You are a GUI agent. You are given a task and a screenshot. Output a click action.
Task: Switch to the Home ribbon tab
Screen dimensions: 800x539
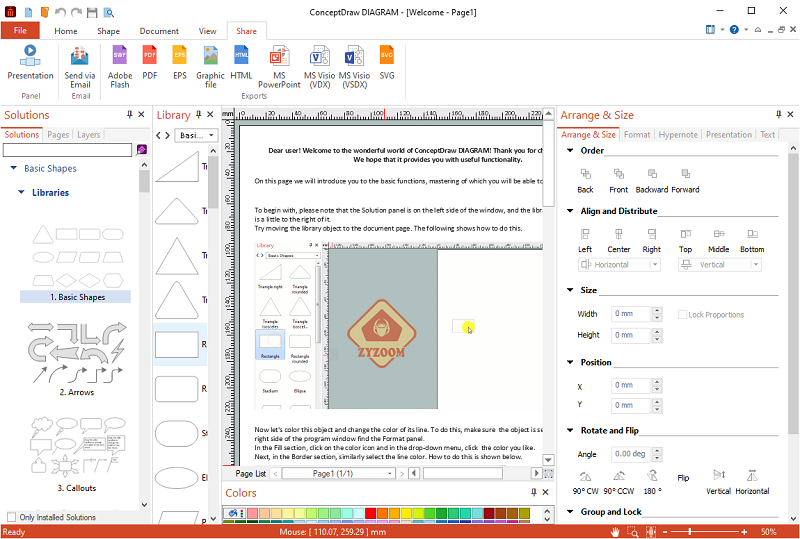(66, 31)
